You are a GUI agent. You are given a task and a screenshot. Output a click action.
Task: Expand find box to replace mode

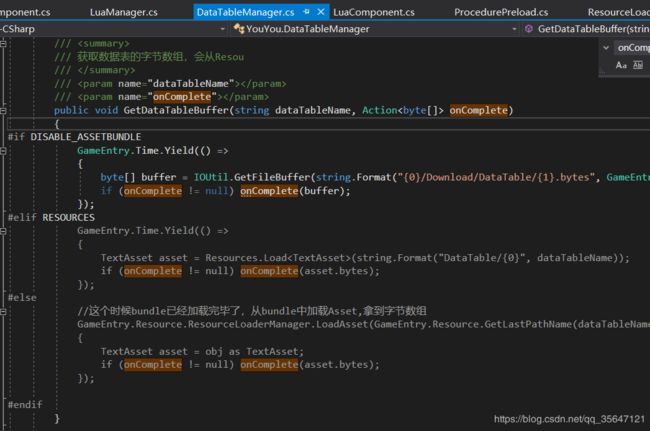606,48
